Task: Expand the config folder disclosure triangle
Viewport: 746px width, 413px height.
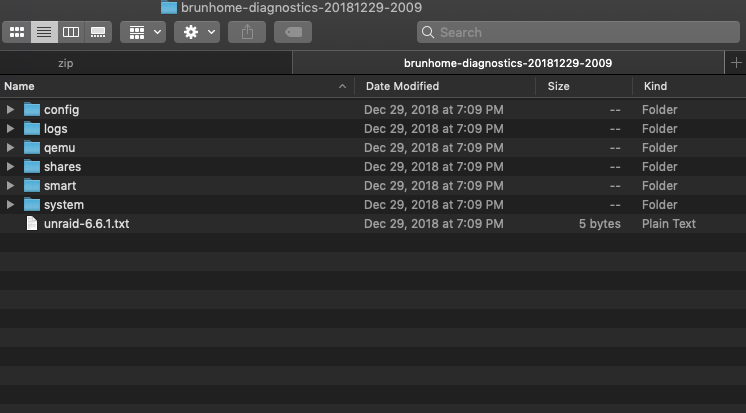Action: click(x=10, y=109)
